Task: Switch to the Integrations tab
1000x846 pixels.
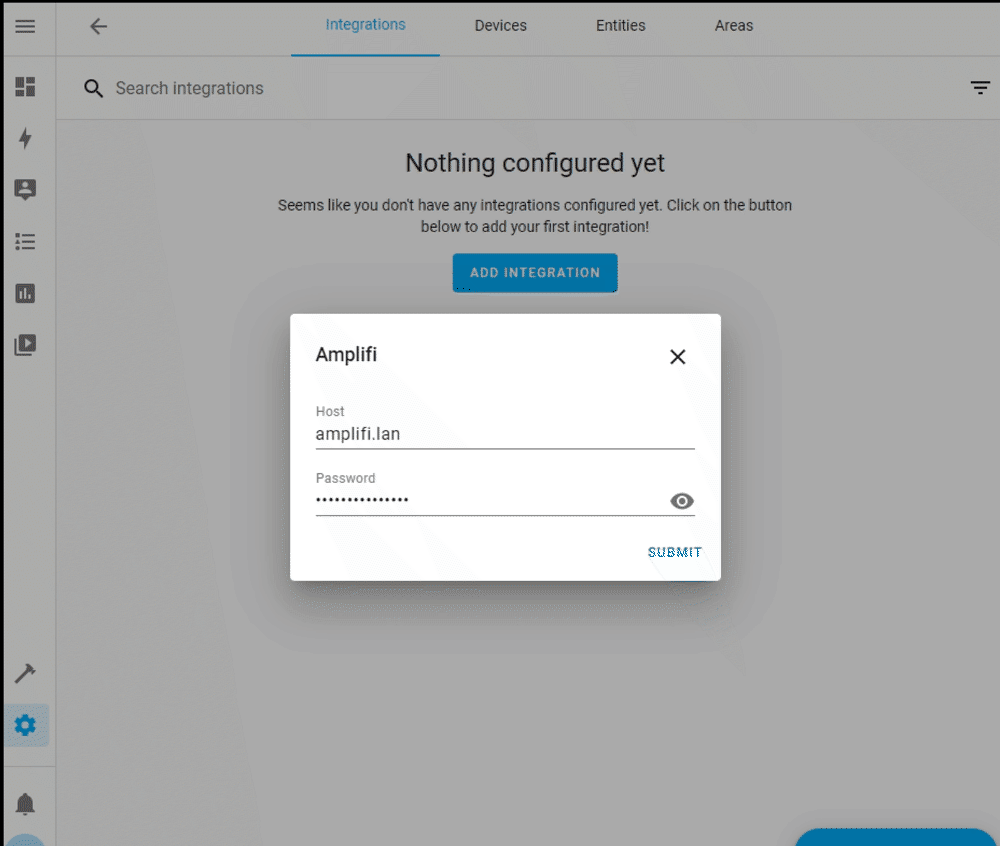Action: pyautogui.click(x=365, y=25)
